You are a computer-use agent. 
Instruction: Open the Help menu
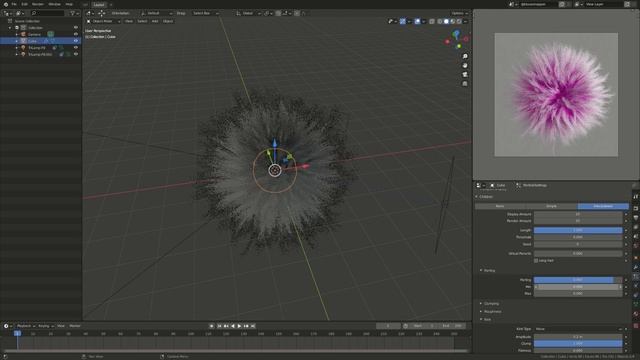69,4
